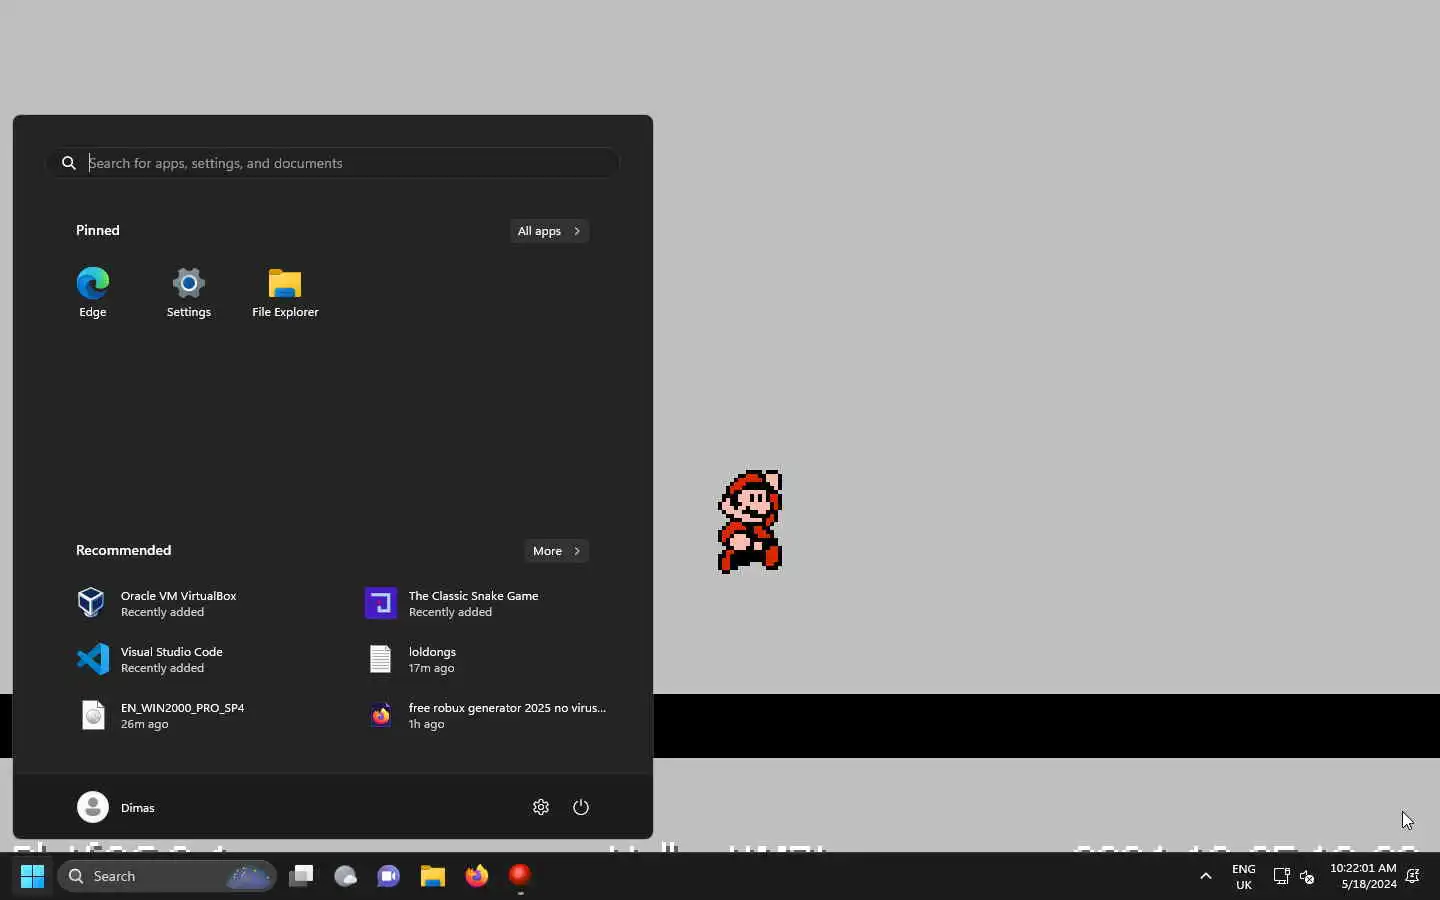Screen dimensions: 1440x900
Task: Open Task View on taskbar
Action: click(301, 876)
